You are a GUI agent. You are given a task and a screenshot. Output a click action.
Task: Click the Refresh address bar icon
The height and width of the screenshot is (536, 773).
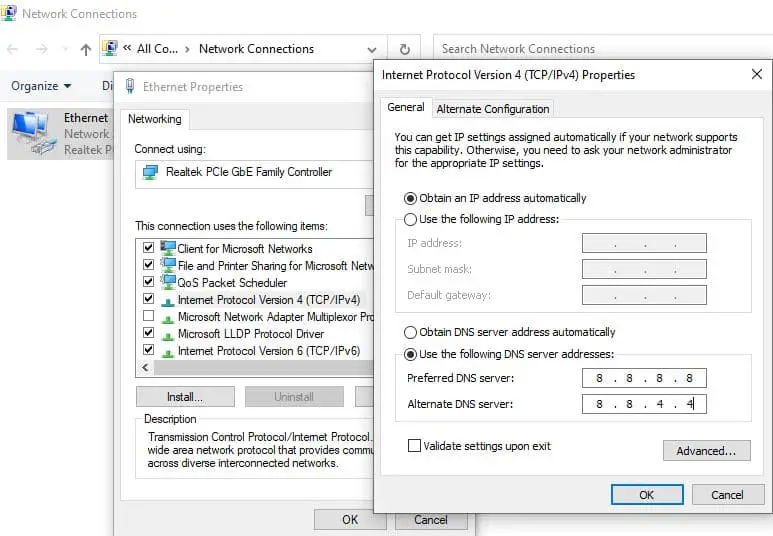coord(404,49)
